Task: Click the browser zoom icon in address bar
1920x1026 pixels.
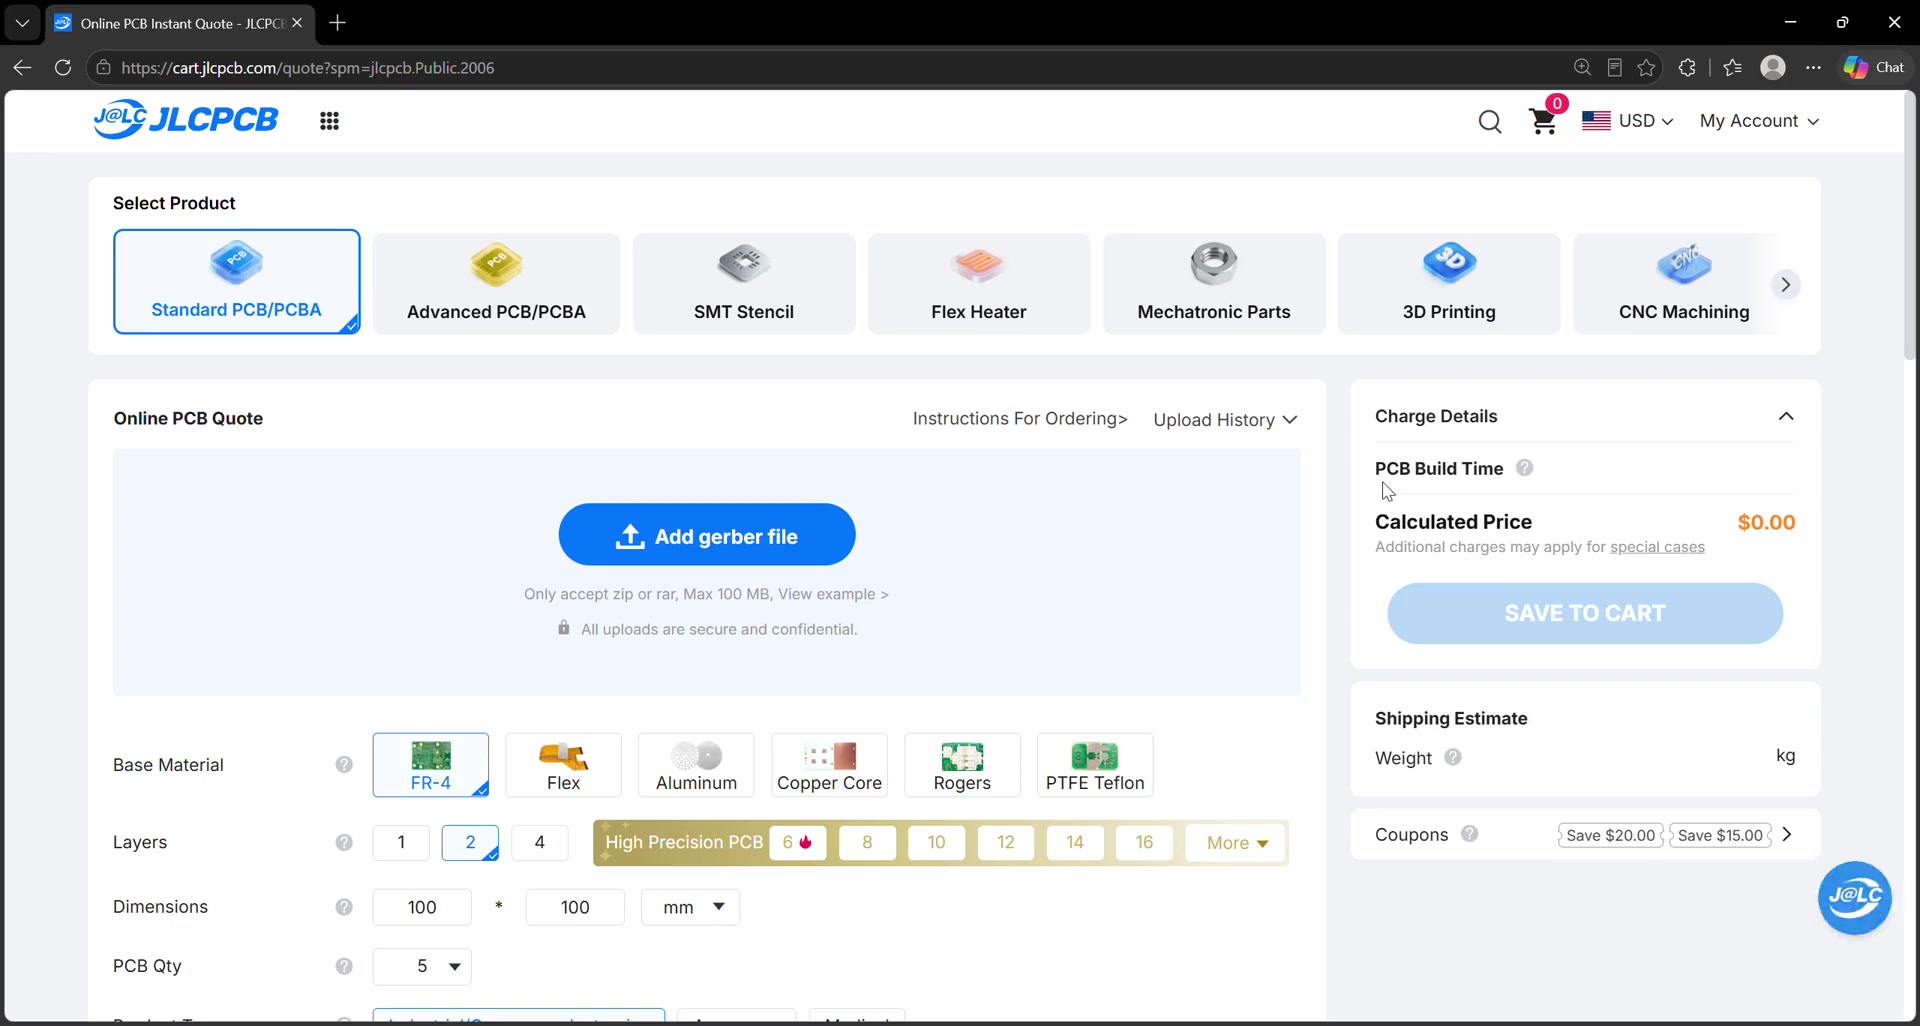Action: [x=1582, y=67]
